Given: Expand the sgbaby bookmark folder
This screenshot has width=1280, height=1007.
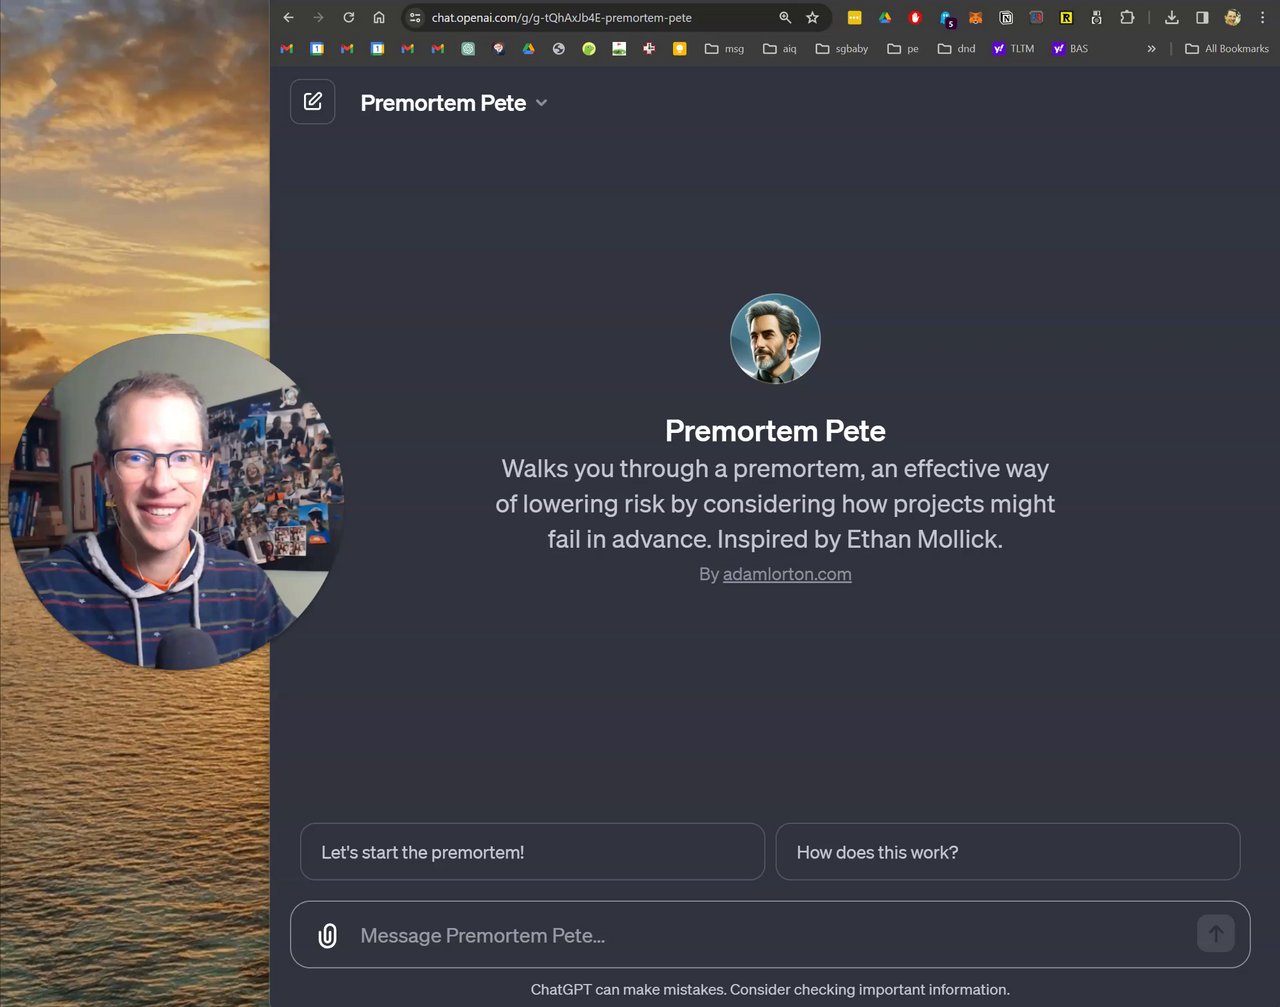Looking at the screenshot, I should (842, 48).
